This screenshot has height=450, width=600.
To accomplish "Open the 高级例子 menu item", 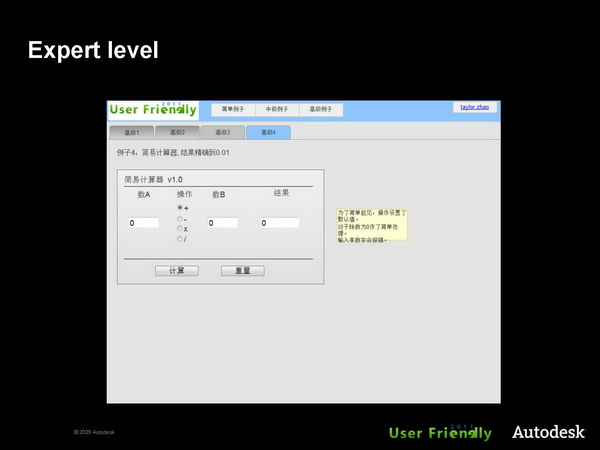I will 319,109.
